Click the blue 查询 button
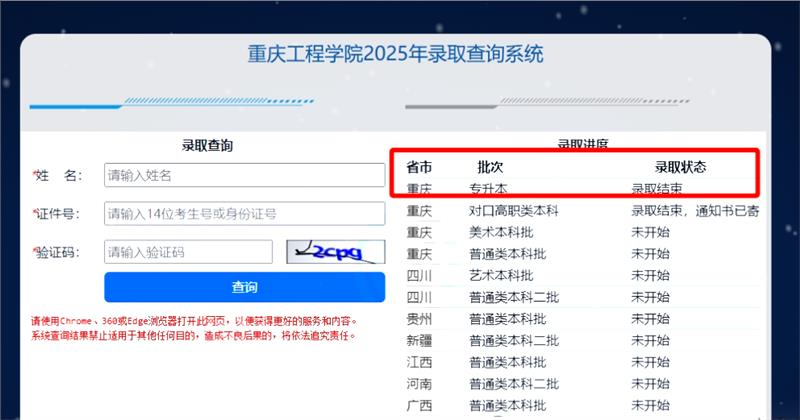Screen dimensions: 800x420 click(x=244, y=287)
